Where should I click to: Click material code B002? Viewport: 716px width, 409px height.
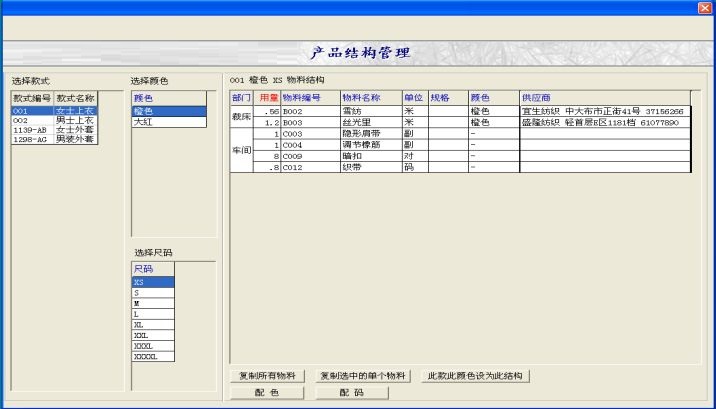click(311, 111)
